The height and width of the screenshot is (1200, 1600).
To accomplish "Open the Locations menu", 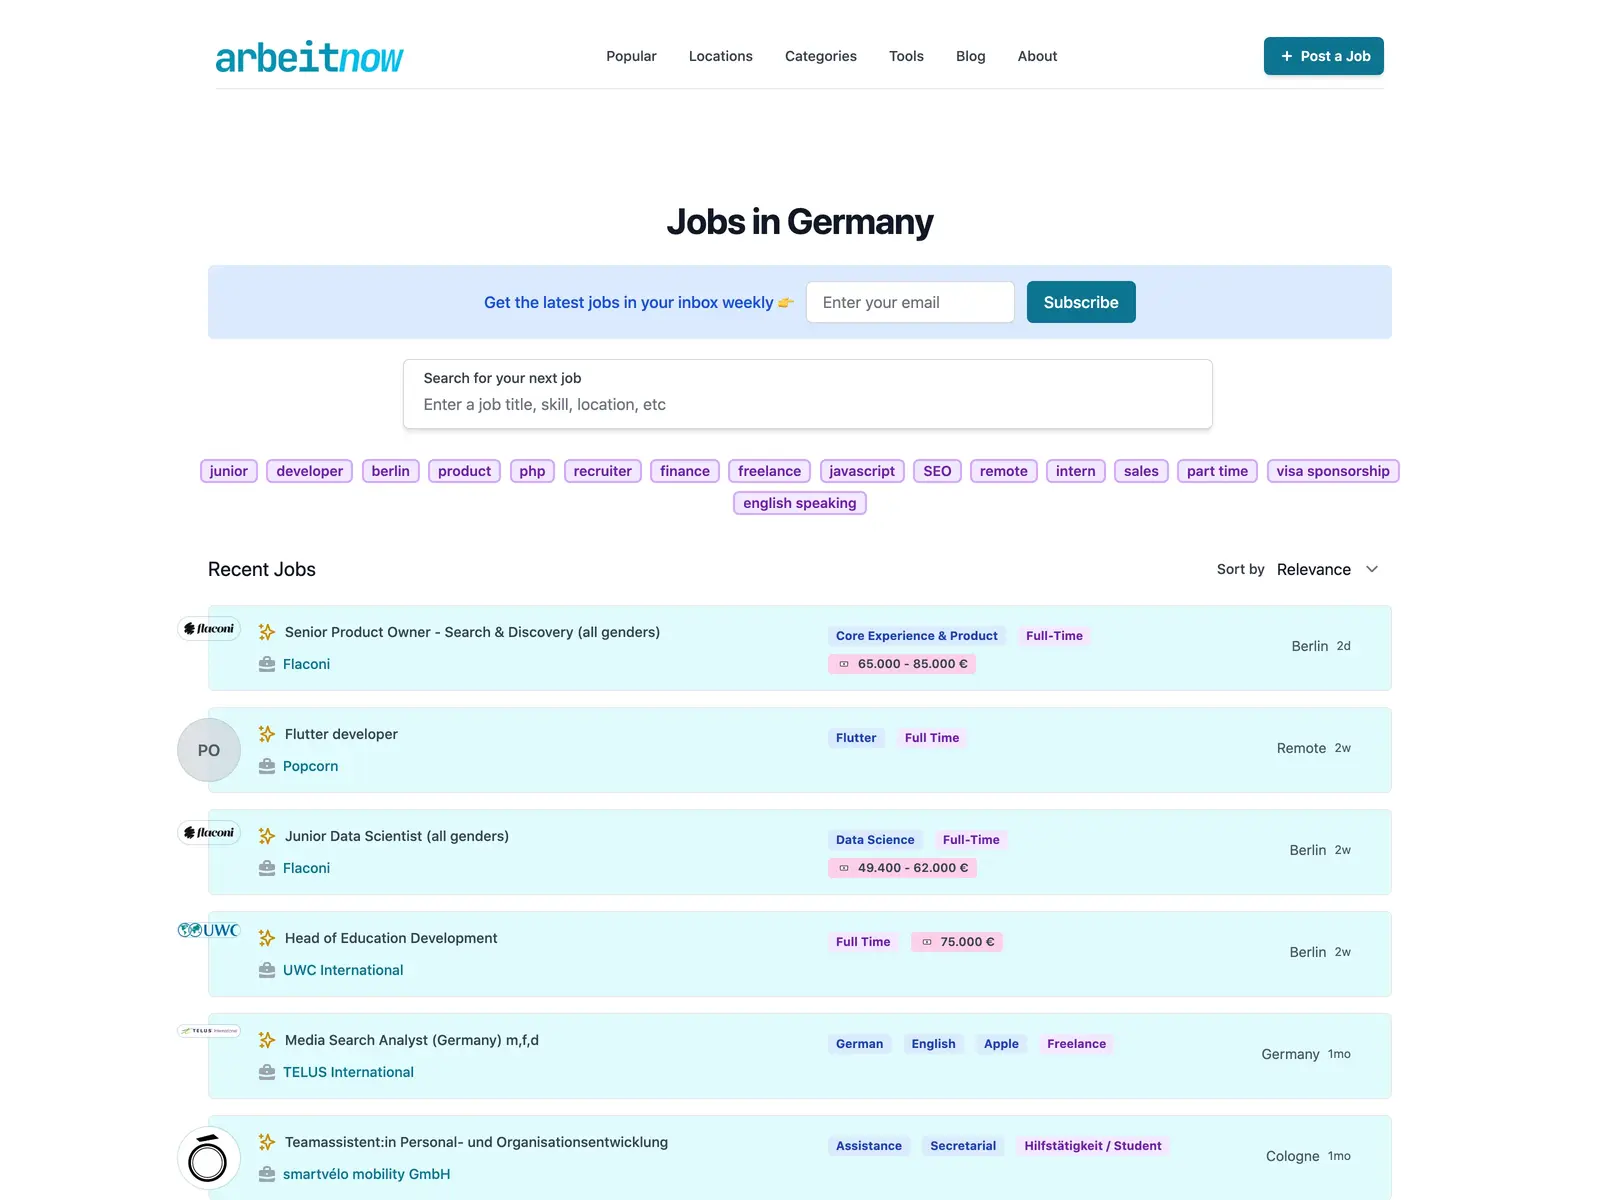I will tap(720, 56).
